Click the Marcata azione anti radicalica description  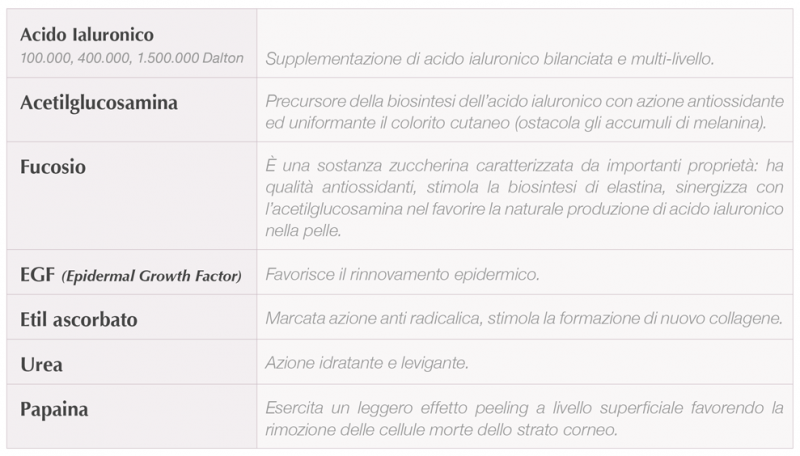524,319
